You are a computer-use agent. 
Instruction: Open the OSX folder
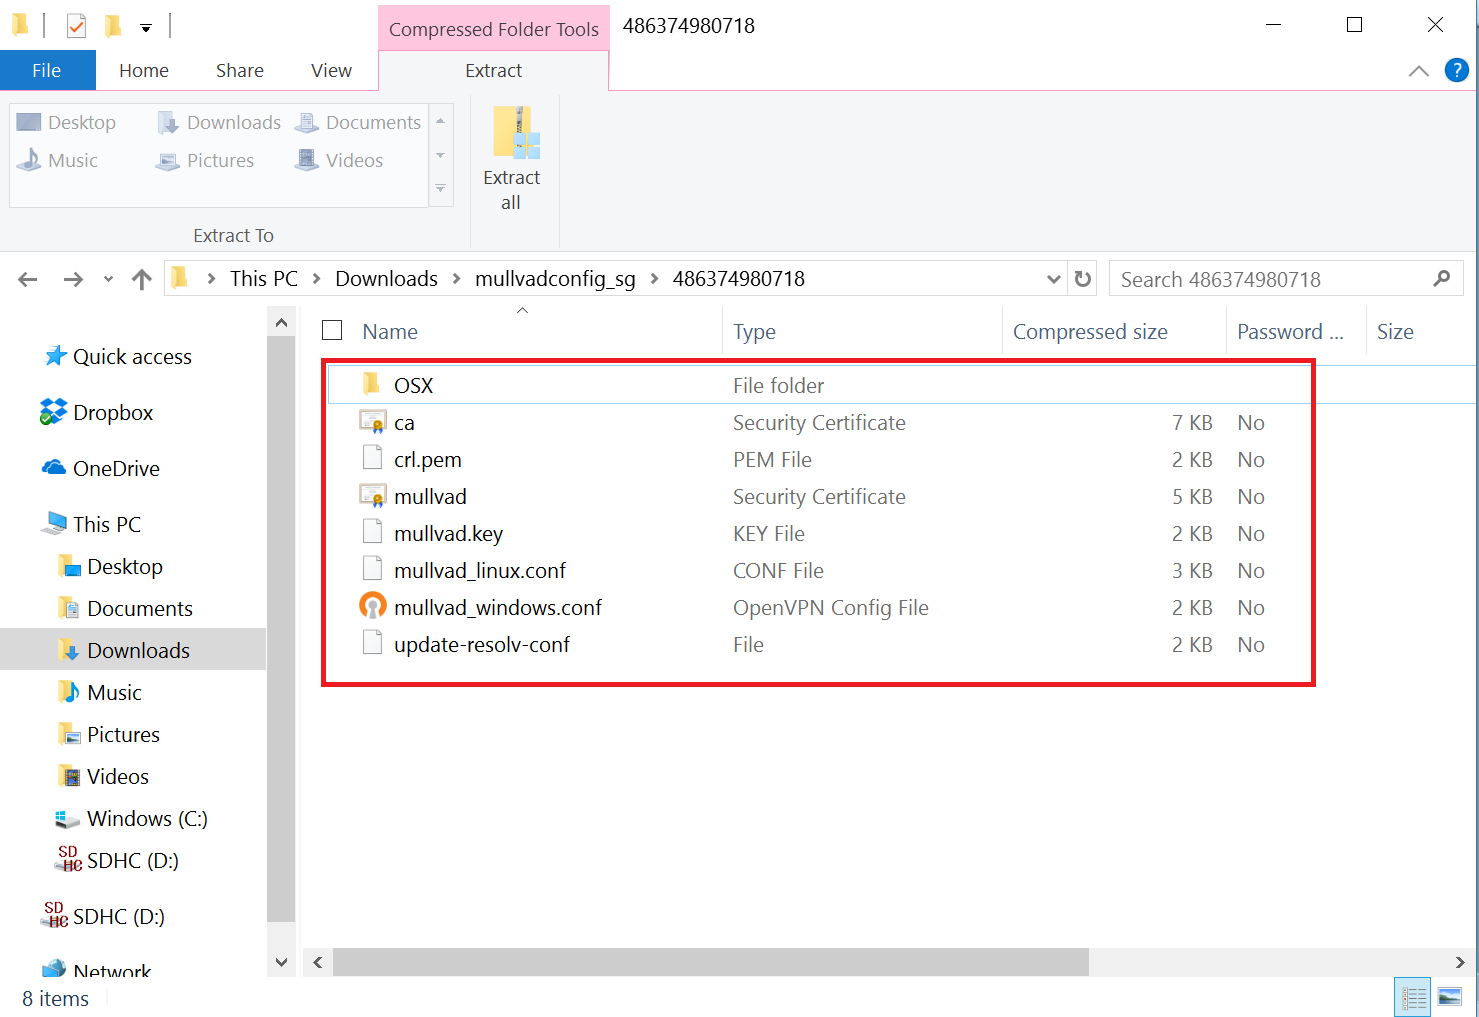[x=413, y=386]
